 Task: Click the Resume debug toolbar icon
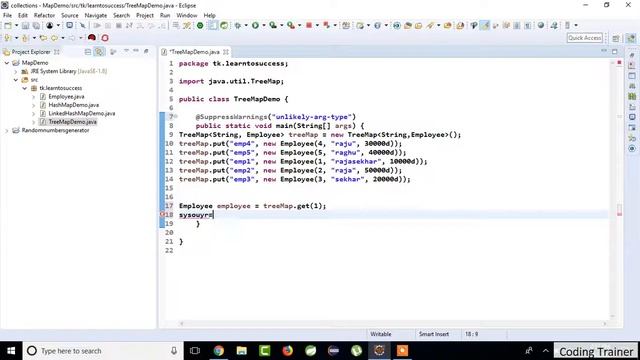pyautogui.click(x=97, y=25)
